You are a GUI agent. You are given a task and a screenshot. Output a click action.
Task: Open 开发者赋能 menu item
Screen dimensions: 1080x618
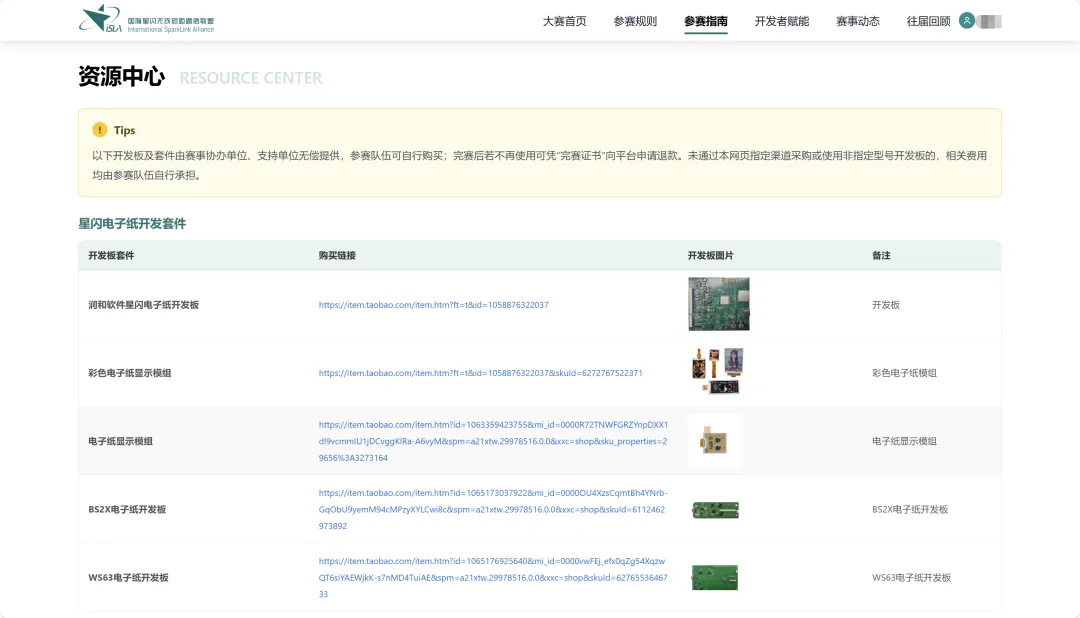[x=782, y=21]
